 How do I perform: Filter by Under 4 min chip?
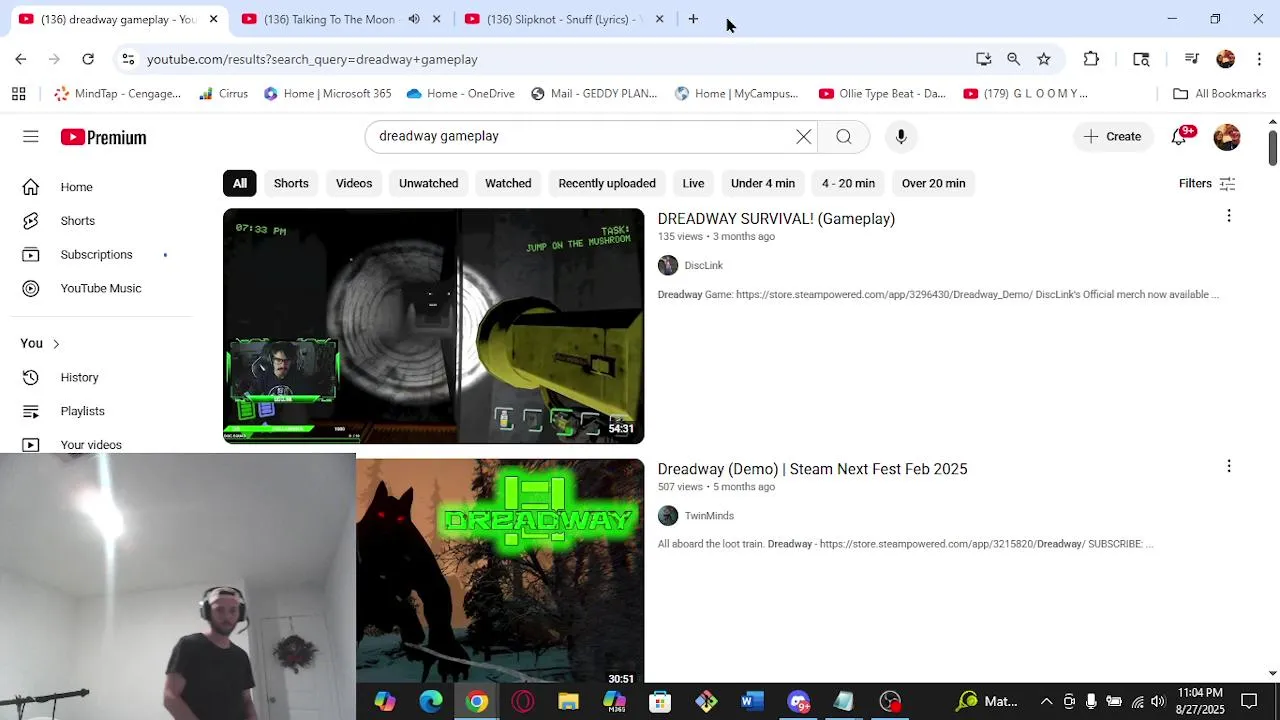click(x=763, y=183)
